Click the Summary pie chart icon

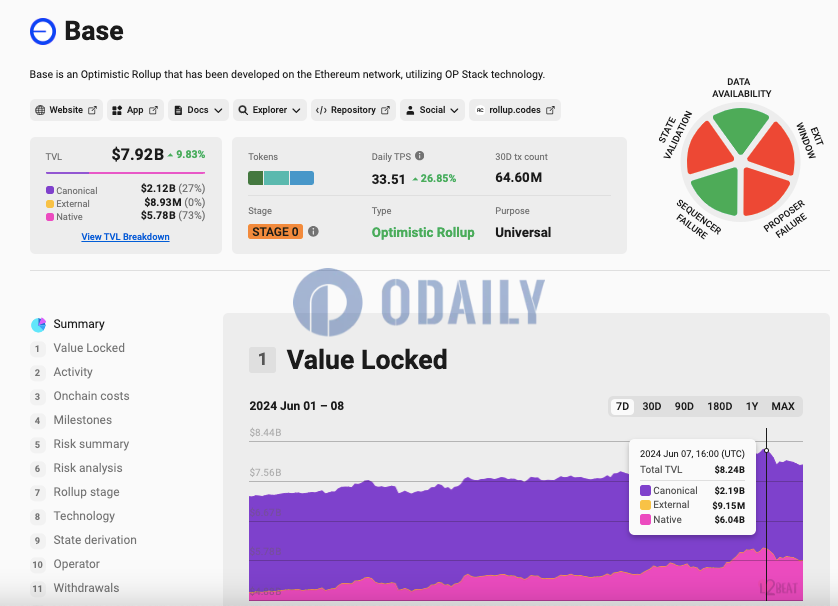tap(38, 324)
